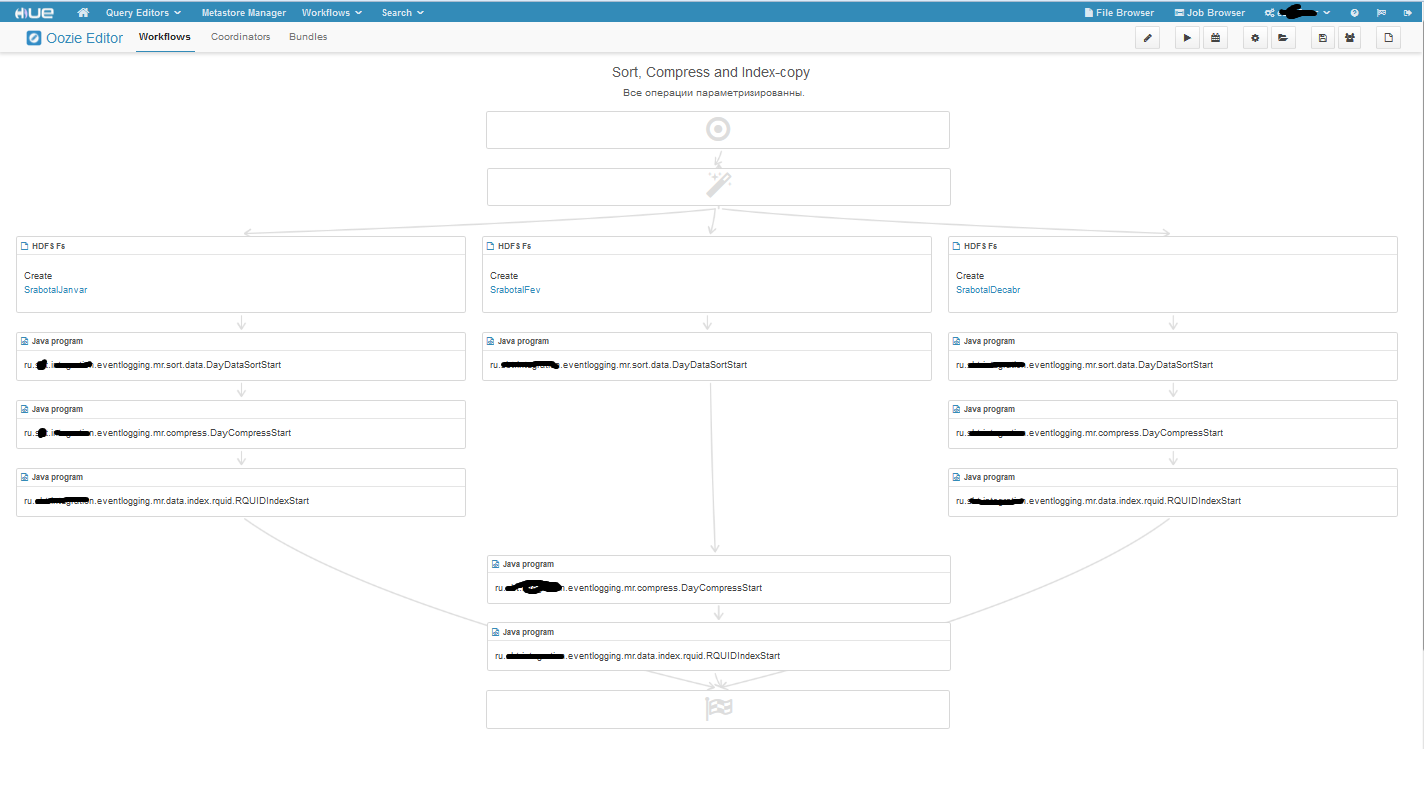Click the HDFS Fs icon above SrabotalJanvar

25,246
